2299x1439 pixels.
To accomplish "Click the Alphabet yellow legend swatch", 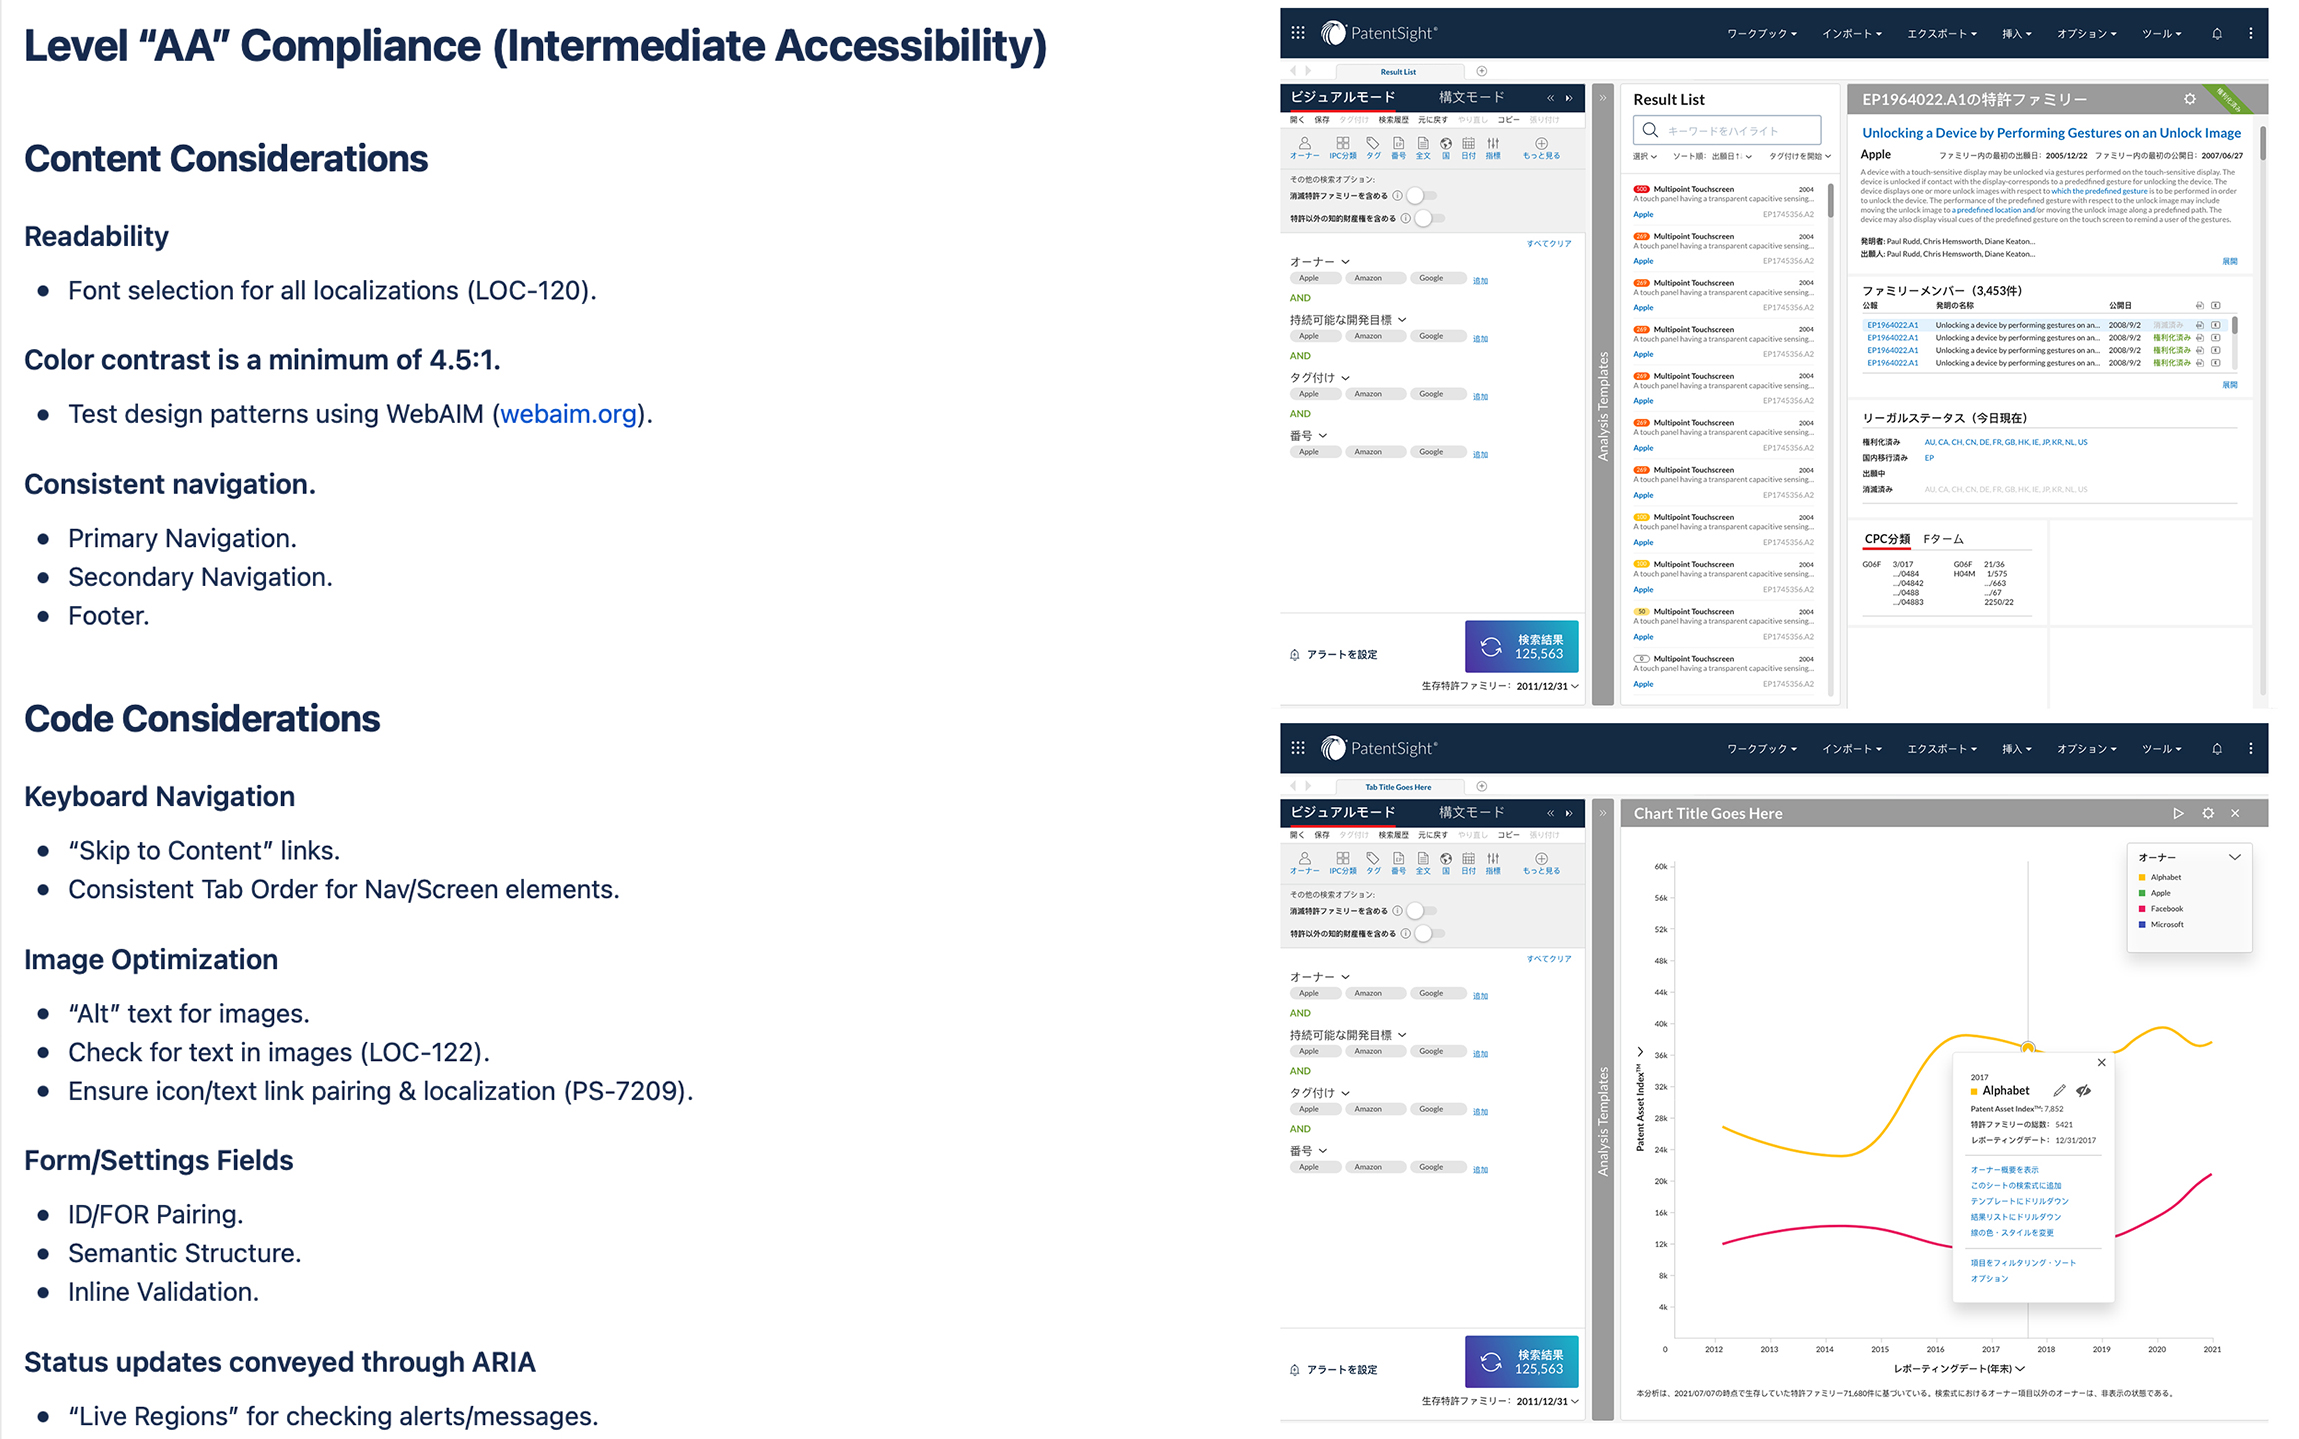I will point(2142,877).
